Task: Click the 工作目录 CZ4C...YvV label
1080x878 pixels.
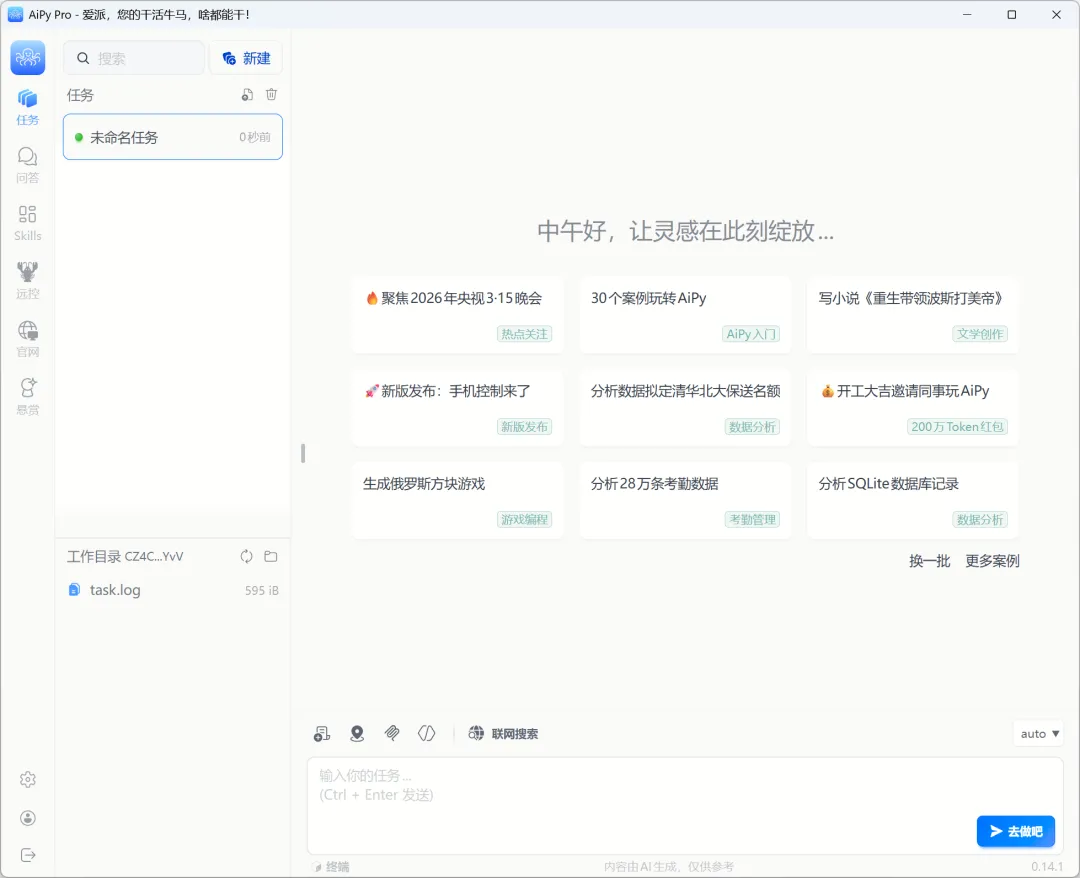Action: click(x=125, y=556)
